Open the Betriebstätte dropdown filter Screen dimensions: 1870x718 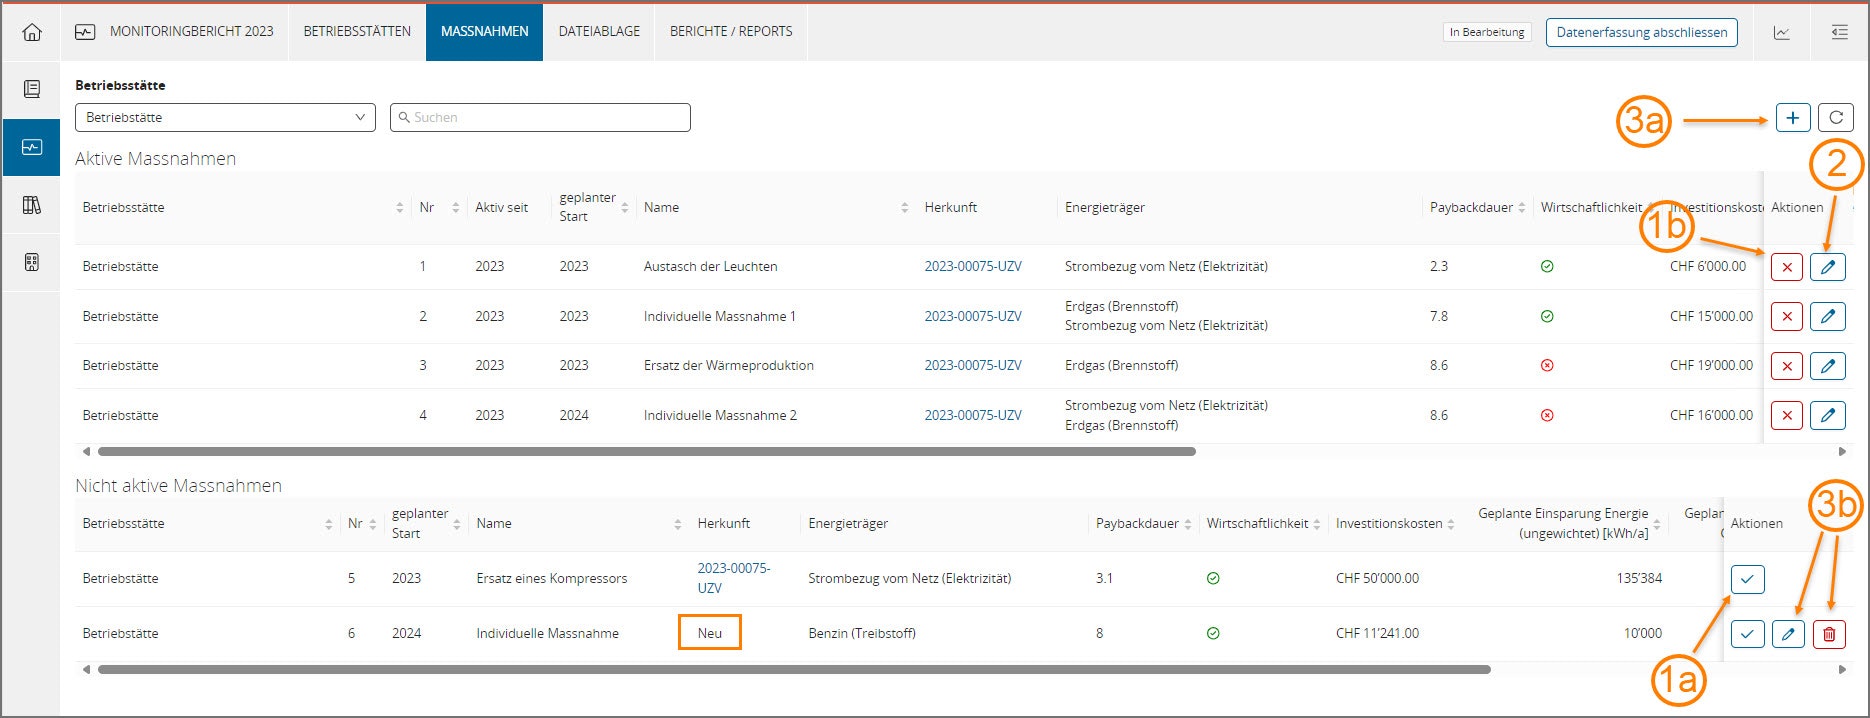tap(225, 117)
